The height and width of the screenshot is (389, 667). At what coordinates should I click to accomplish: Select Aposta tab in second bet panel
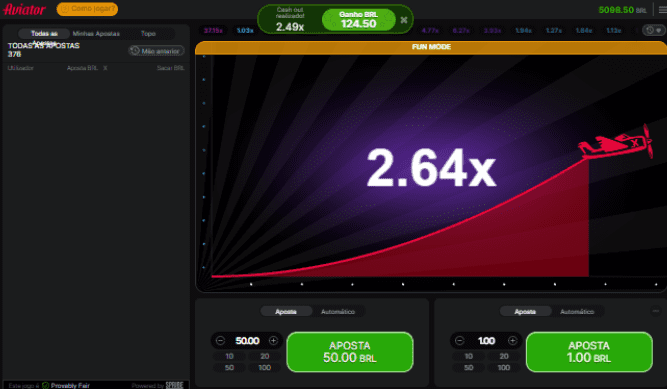(x=525, y=312)
